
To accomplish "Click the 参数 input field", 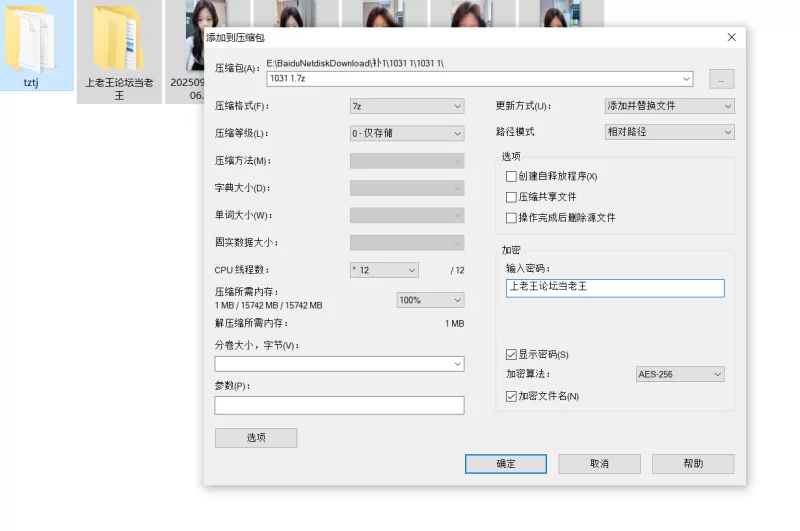I will click(x=339, y=405).
